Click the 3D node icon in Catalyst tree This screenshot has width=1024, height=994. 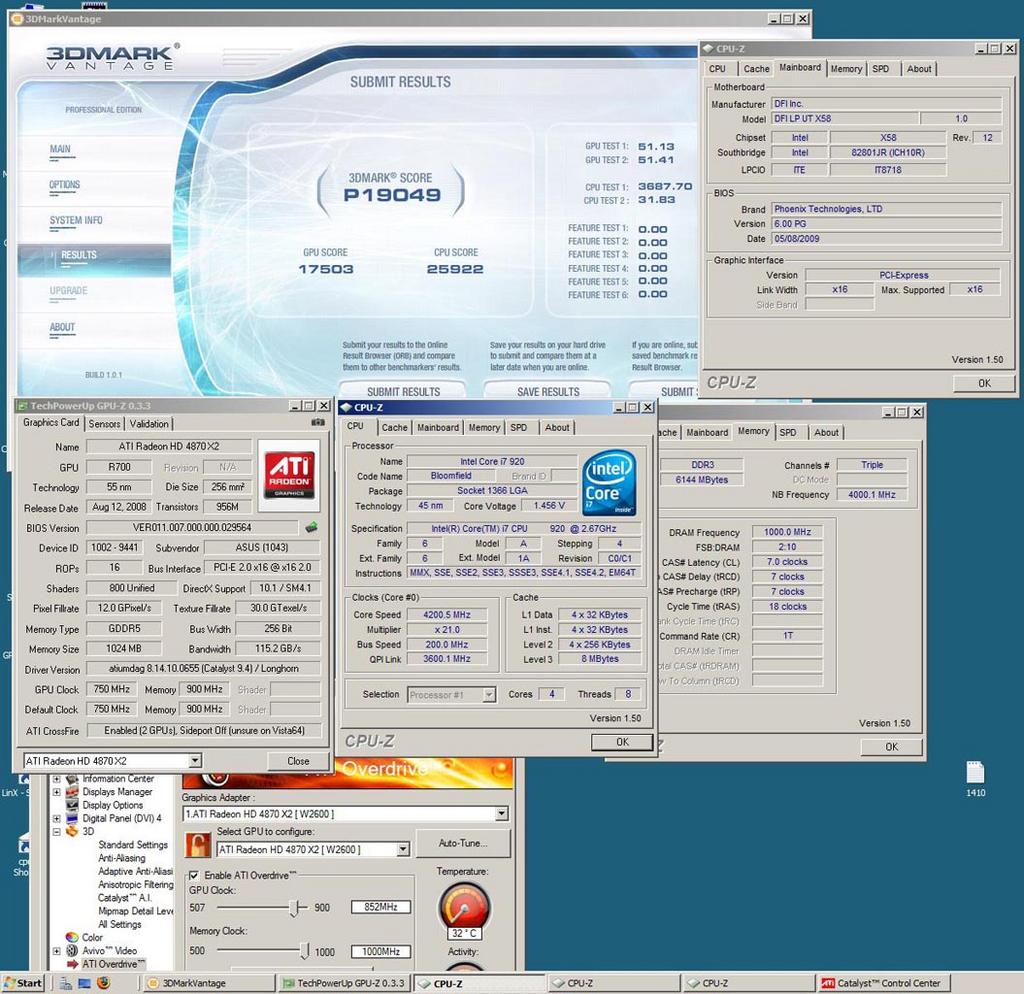pos(72,831)
